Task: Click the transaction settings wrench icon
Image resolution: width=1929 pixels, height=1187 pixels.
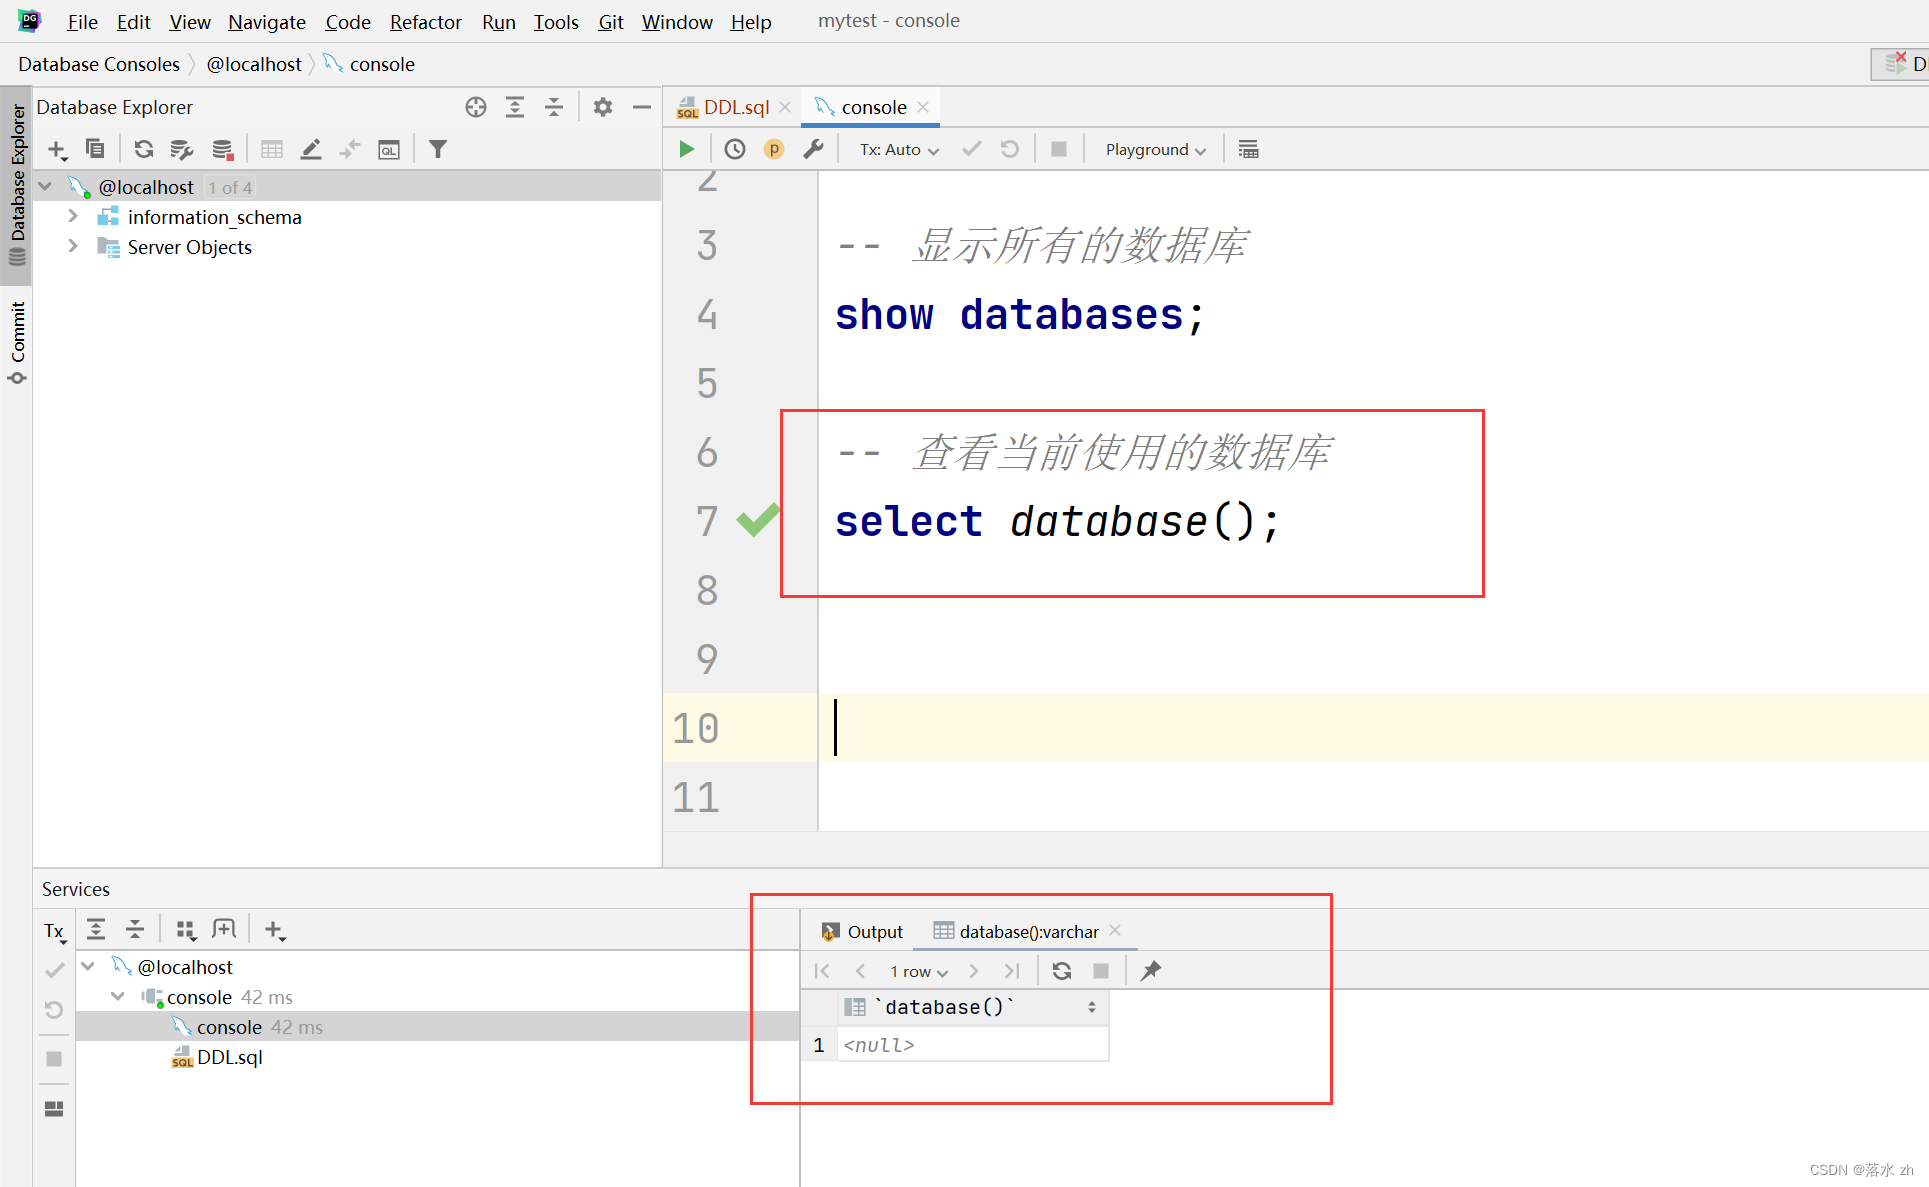Action: click(814, 149)
